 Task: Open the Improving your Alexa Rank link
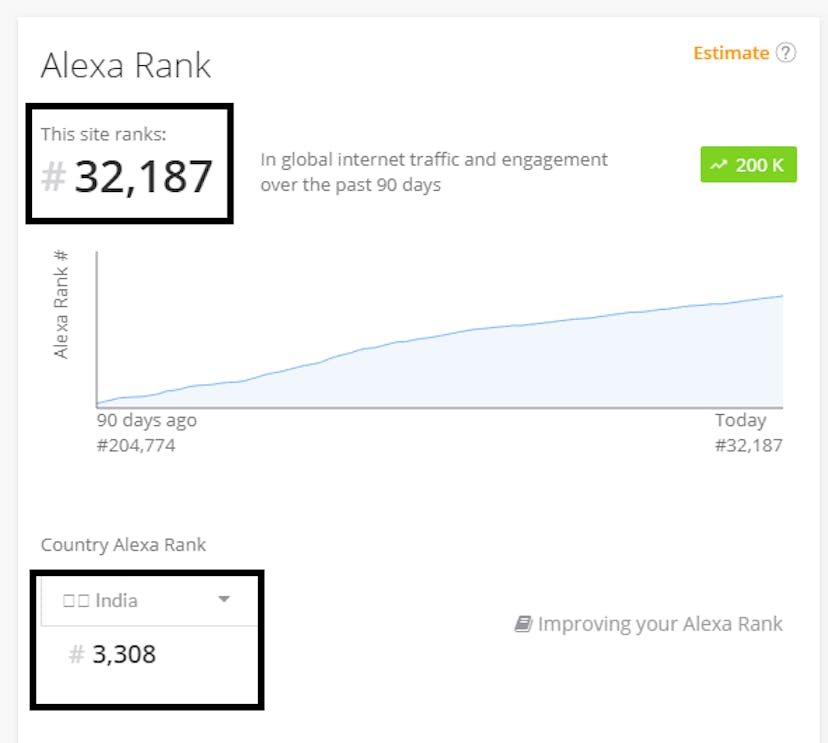(x=648, y=624)
